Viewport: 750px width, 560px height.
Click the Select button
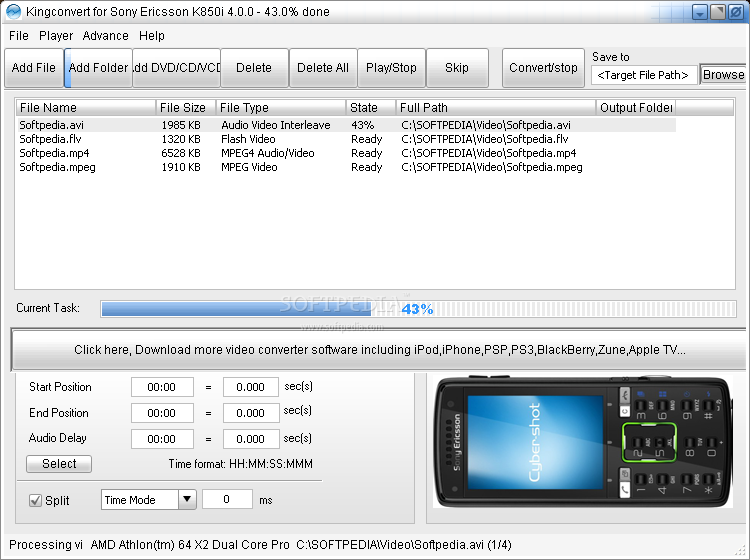pos(59,464)
